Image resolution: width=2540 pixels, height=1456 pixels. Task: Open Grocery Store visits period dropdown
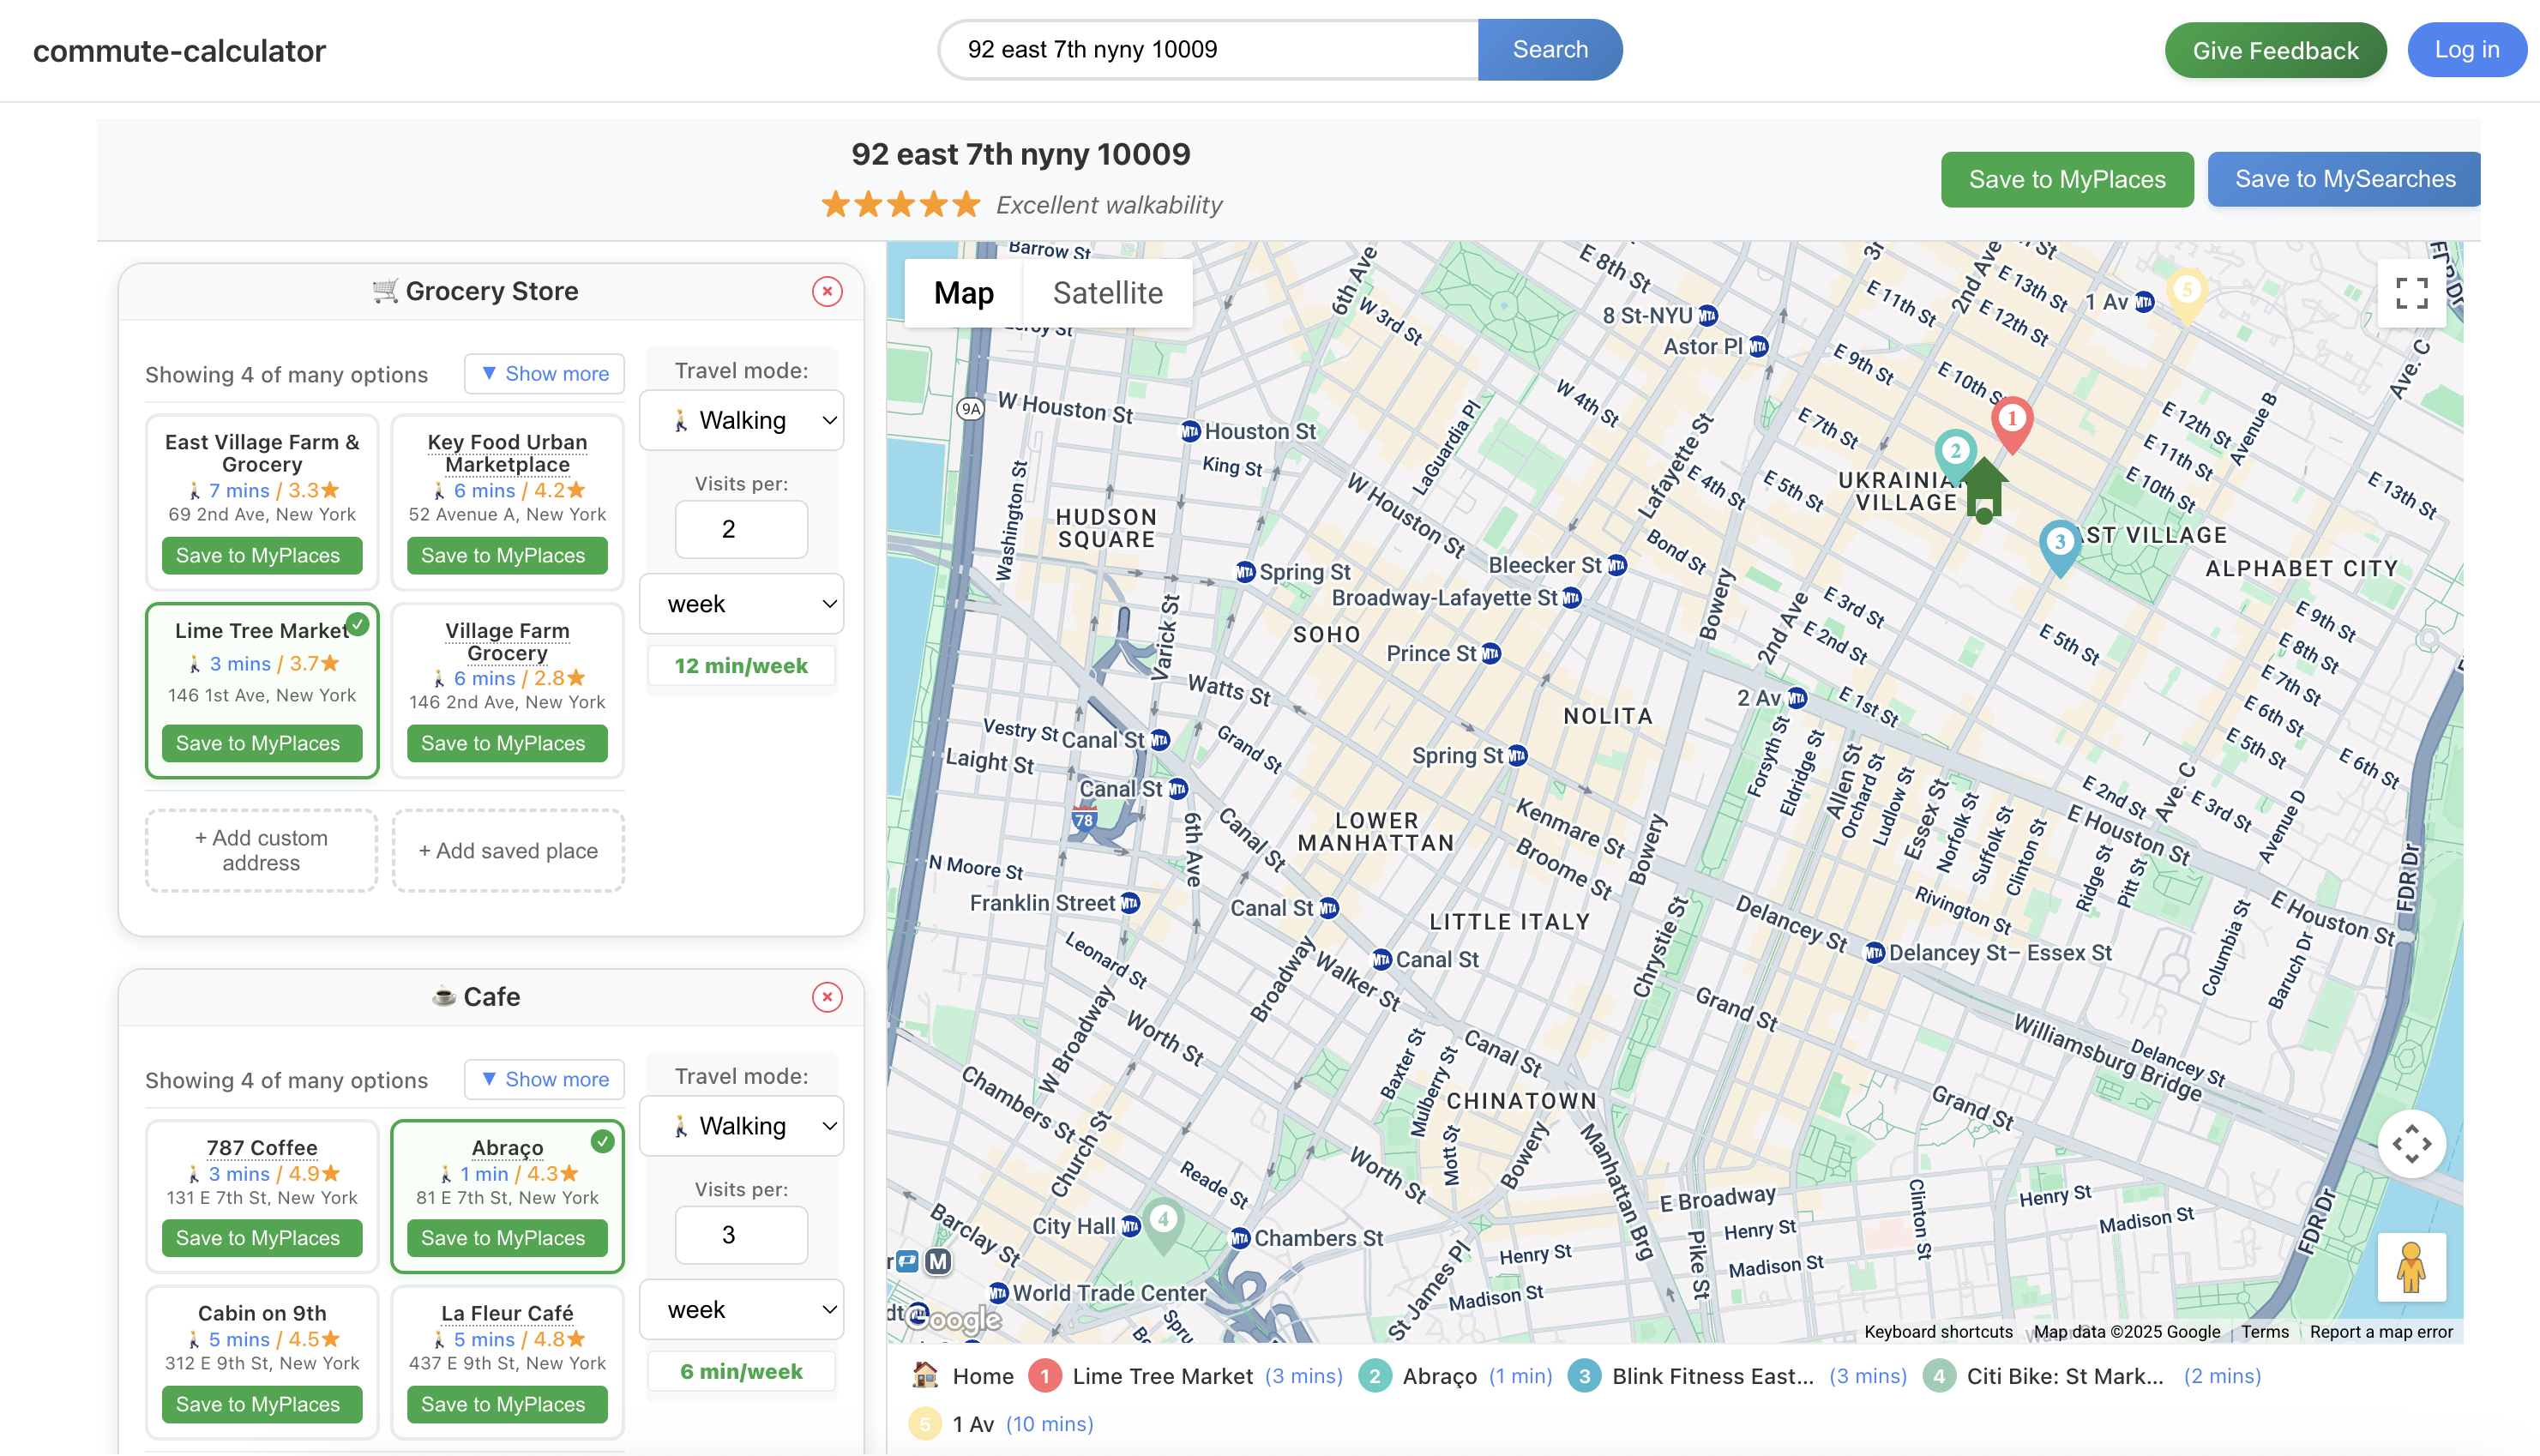pyautogui.click(x=741, y=604)
